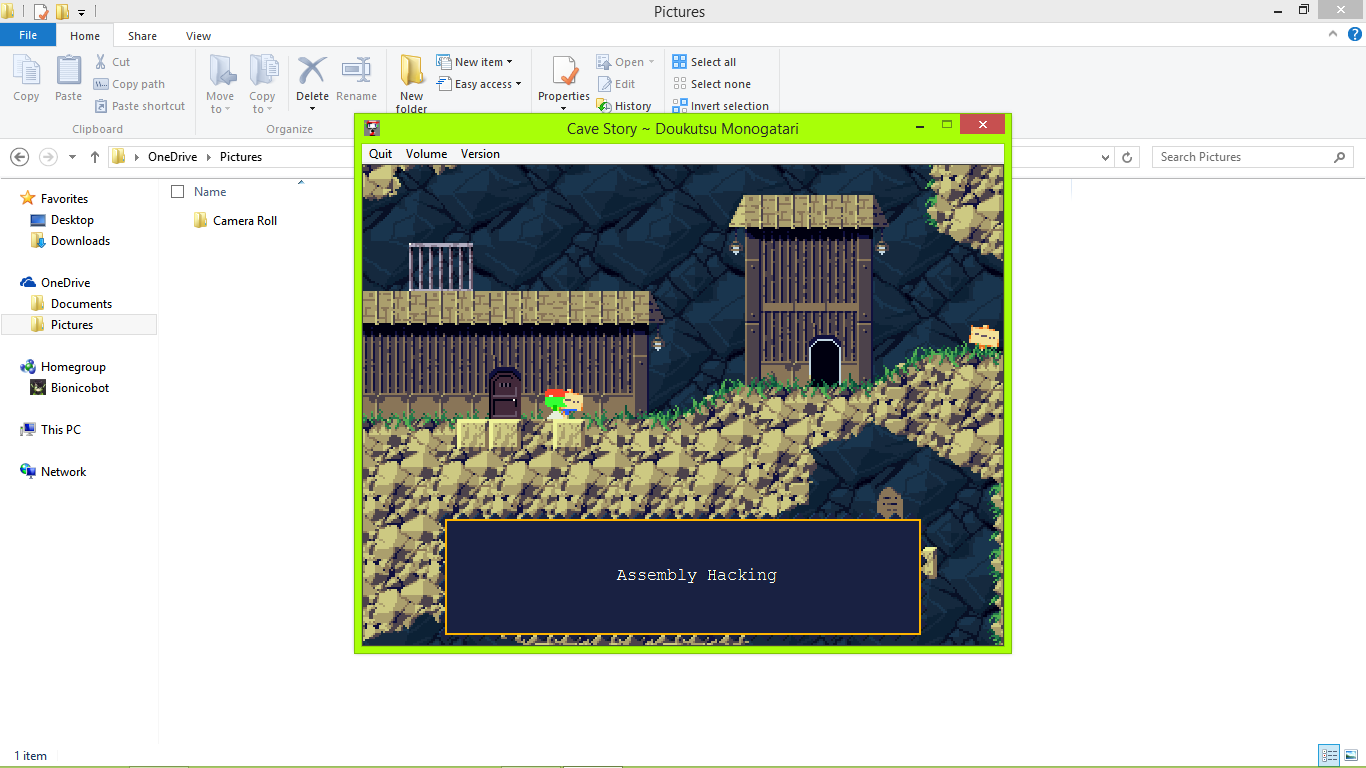Switch to details view layout
The width and height of the screenshot is (1366, 768).
pyautogui.click(x=1329, y=756)
